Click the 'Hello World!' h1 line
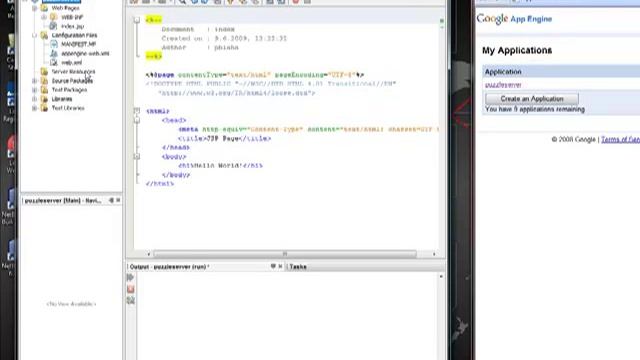 pos(220,165)
